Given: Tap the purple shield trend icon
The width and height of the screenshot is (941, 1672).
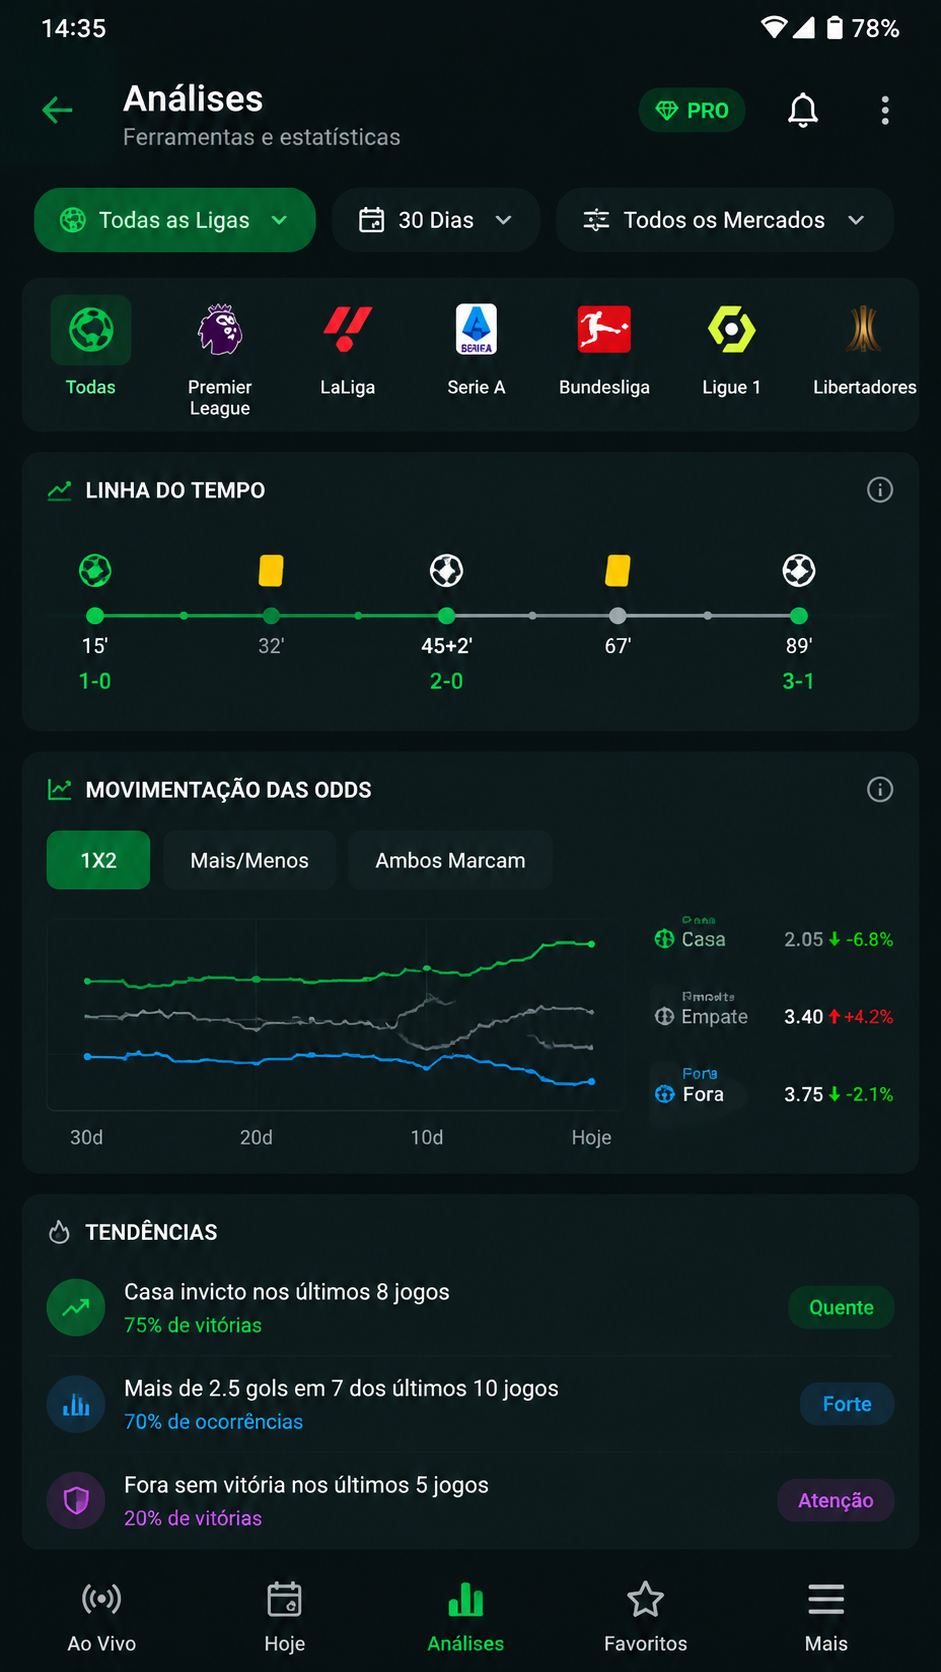Looking at the screenshot, I should pos(76,1500).
